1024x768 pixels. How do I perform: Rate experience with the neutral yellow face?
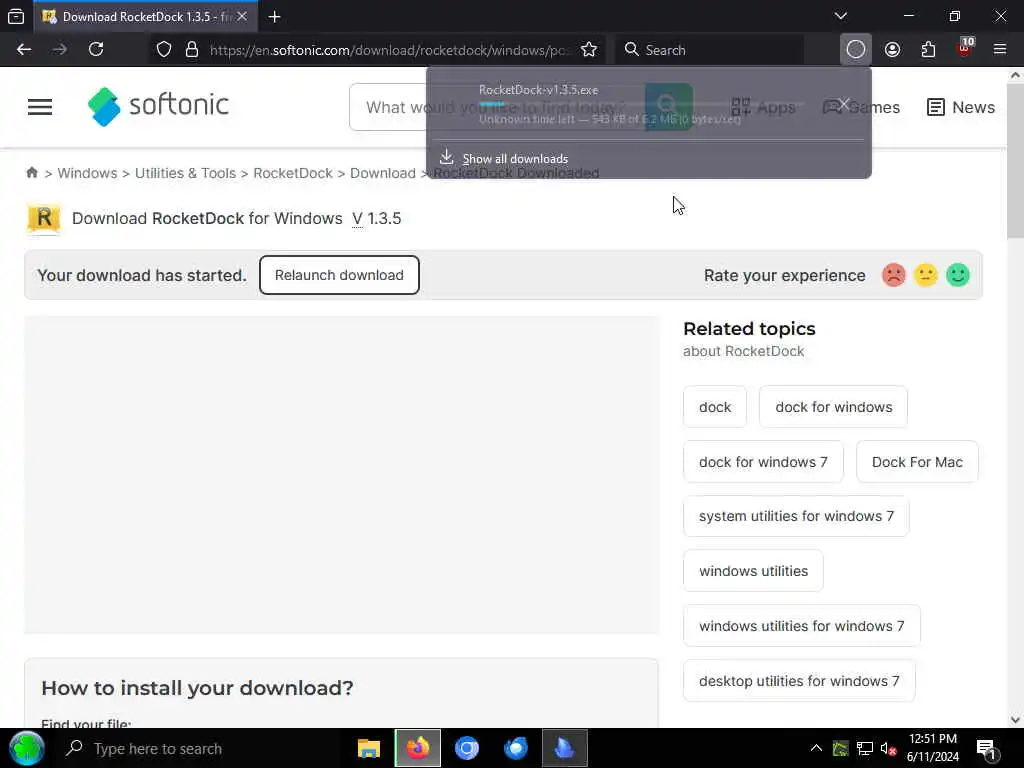coord(925,275)
